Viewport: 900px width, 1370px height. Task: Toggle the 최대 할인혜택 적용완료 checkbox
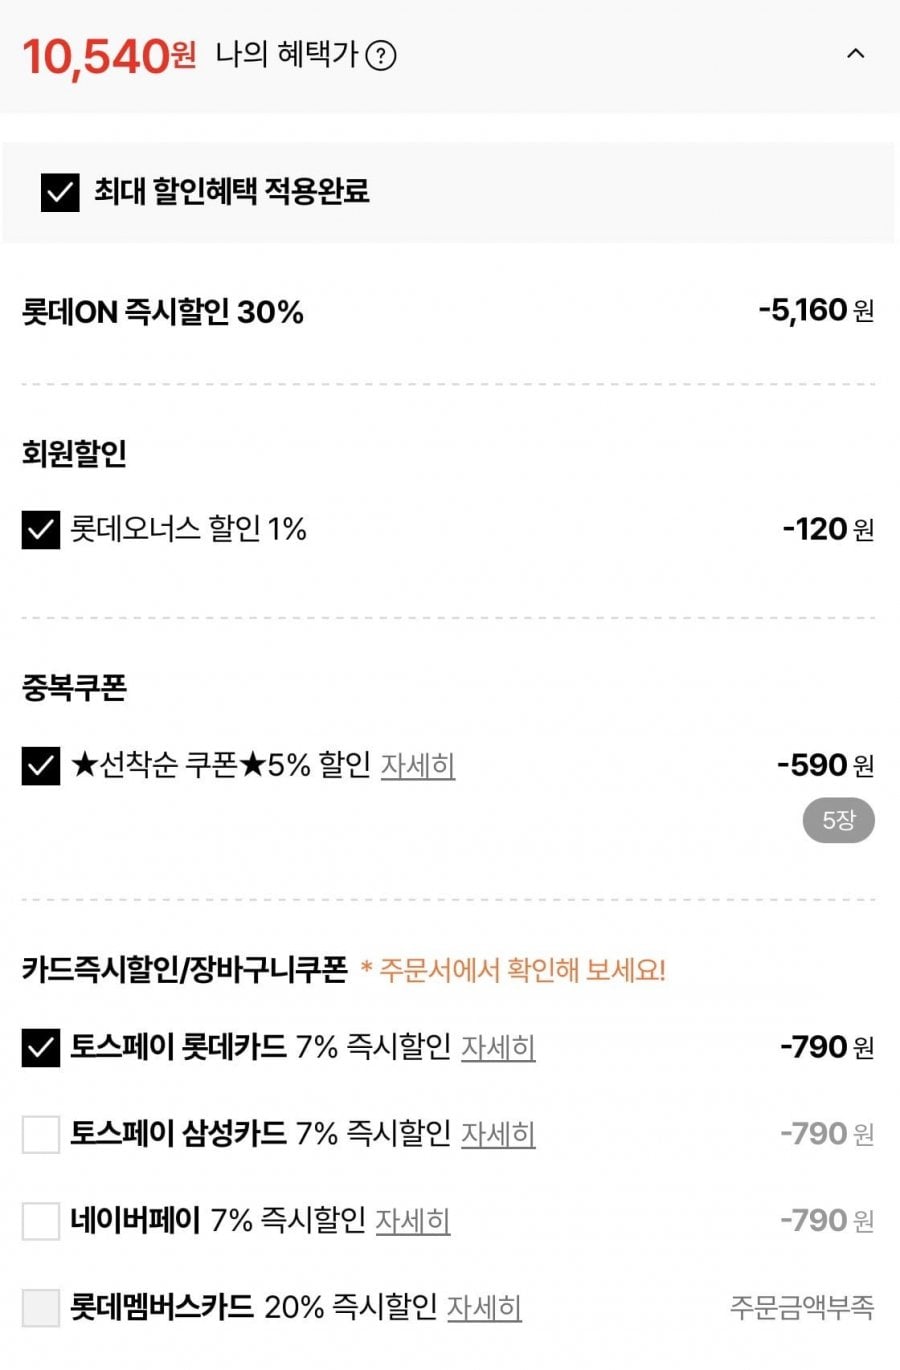(x=60, y=192)
